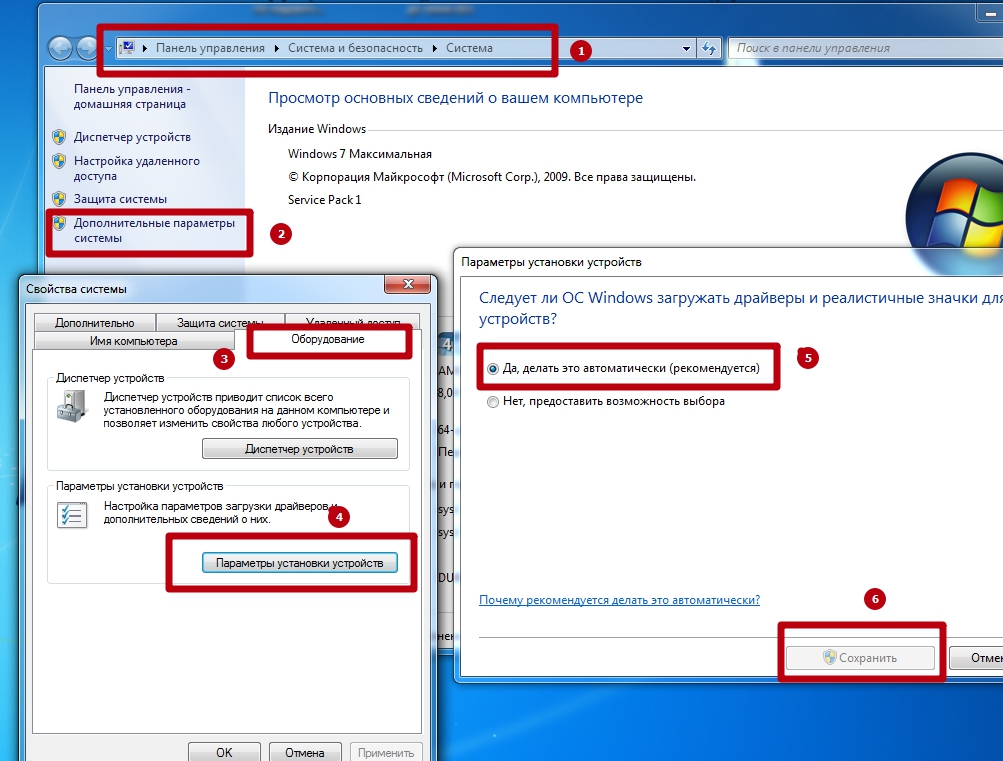Close the Свойства системы dialog
Viewport: 1003px width, 761px height.
[x=408, y=284]
